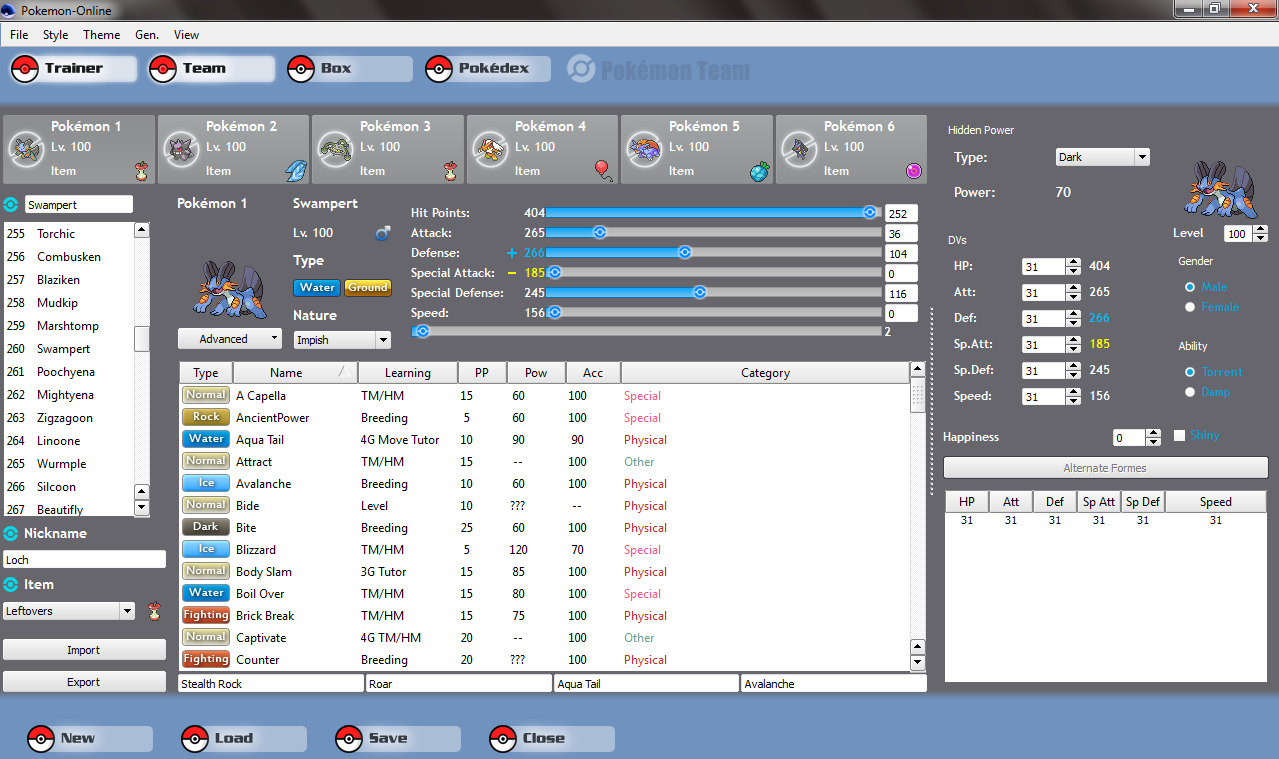Switch to the Team tab
This screenshot has height=759, width=1279.
[211, 69]
